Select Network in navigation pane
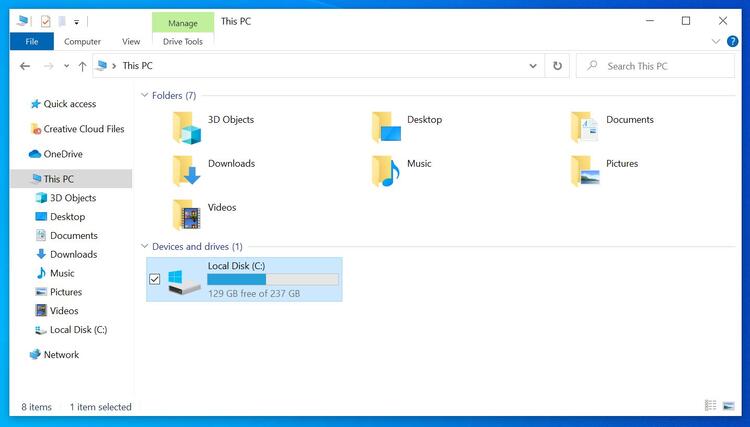Image resolution: width=750 pixels, height=427 pixels. (x=54, y=355)
